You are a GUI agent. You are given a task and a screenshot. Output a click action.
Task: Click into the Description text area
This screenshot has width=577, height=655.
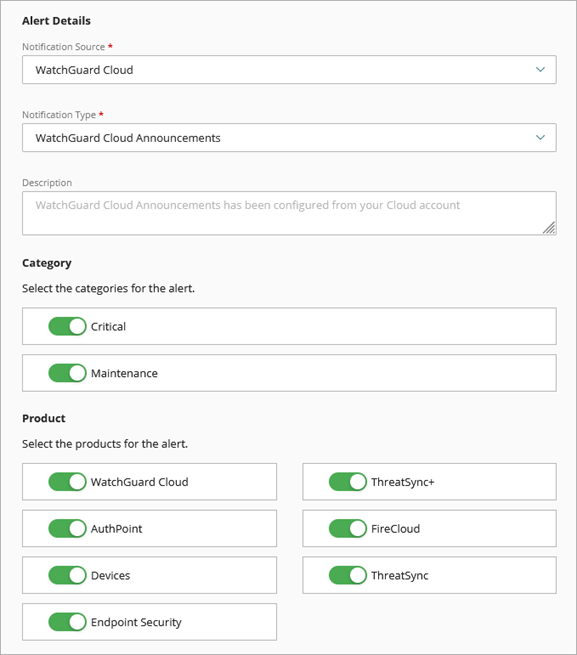[289, 213]
